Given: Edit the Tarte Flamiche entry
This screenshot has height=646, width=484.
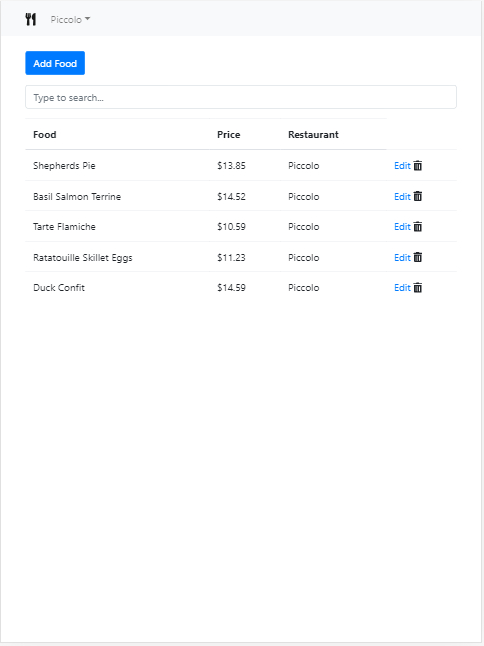Looking at the screenshot, I should (402, 227).
